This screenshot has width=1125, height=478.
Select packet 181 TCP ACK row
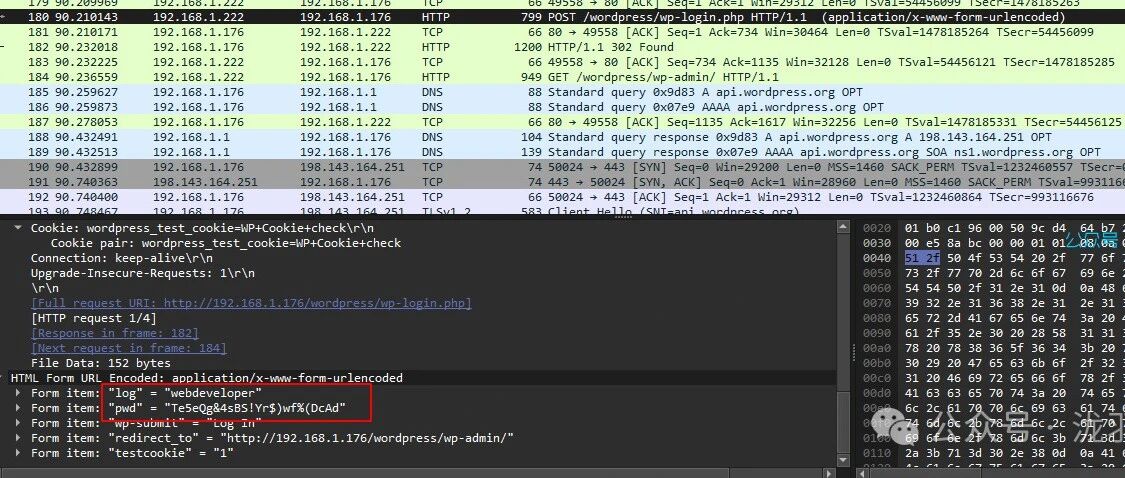562,32
